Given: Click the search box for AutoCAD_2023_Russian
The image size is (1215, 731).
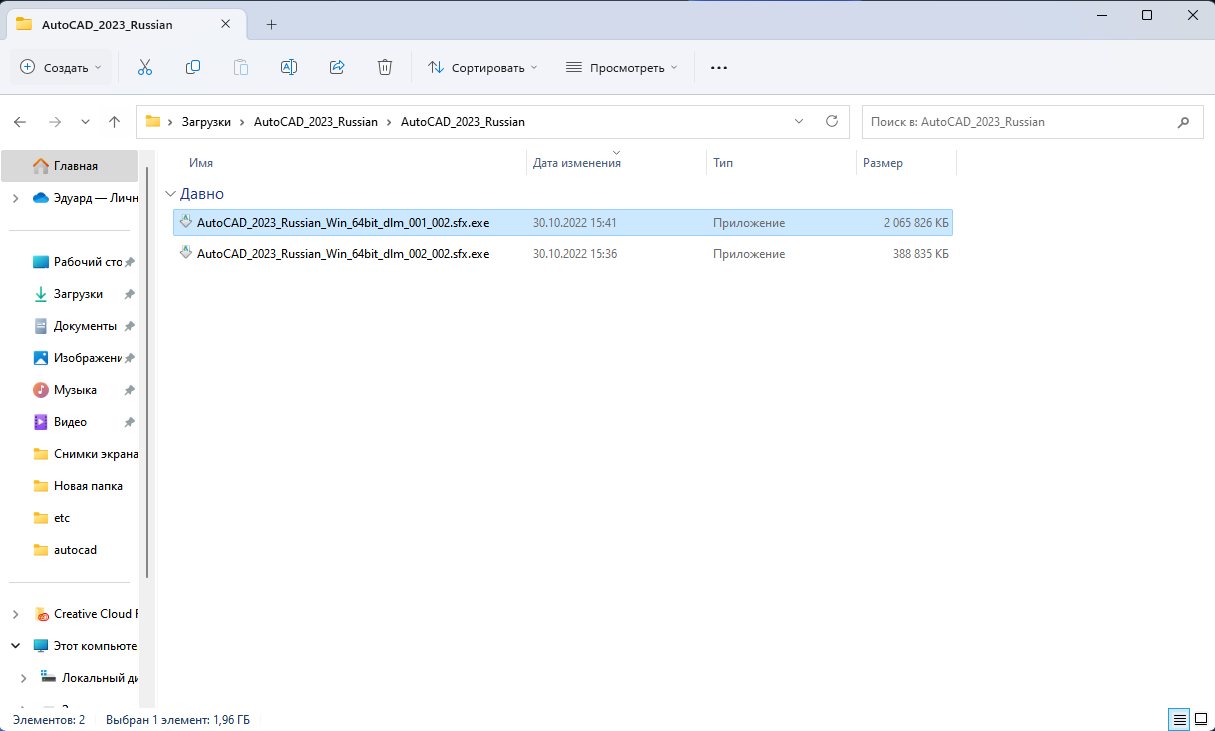Looking at the screenshot, I should (x=1015, y=122).
